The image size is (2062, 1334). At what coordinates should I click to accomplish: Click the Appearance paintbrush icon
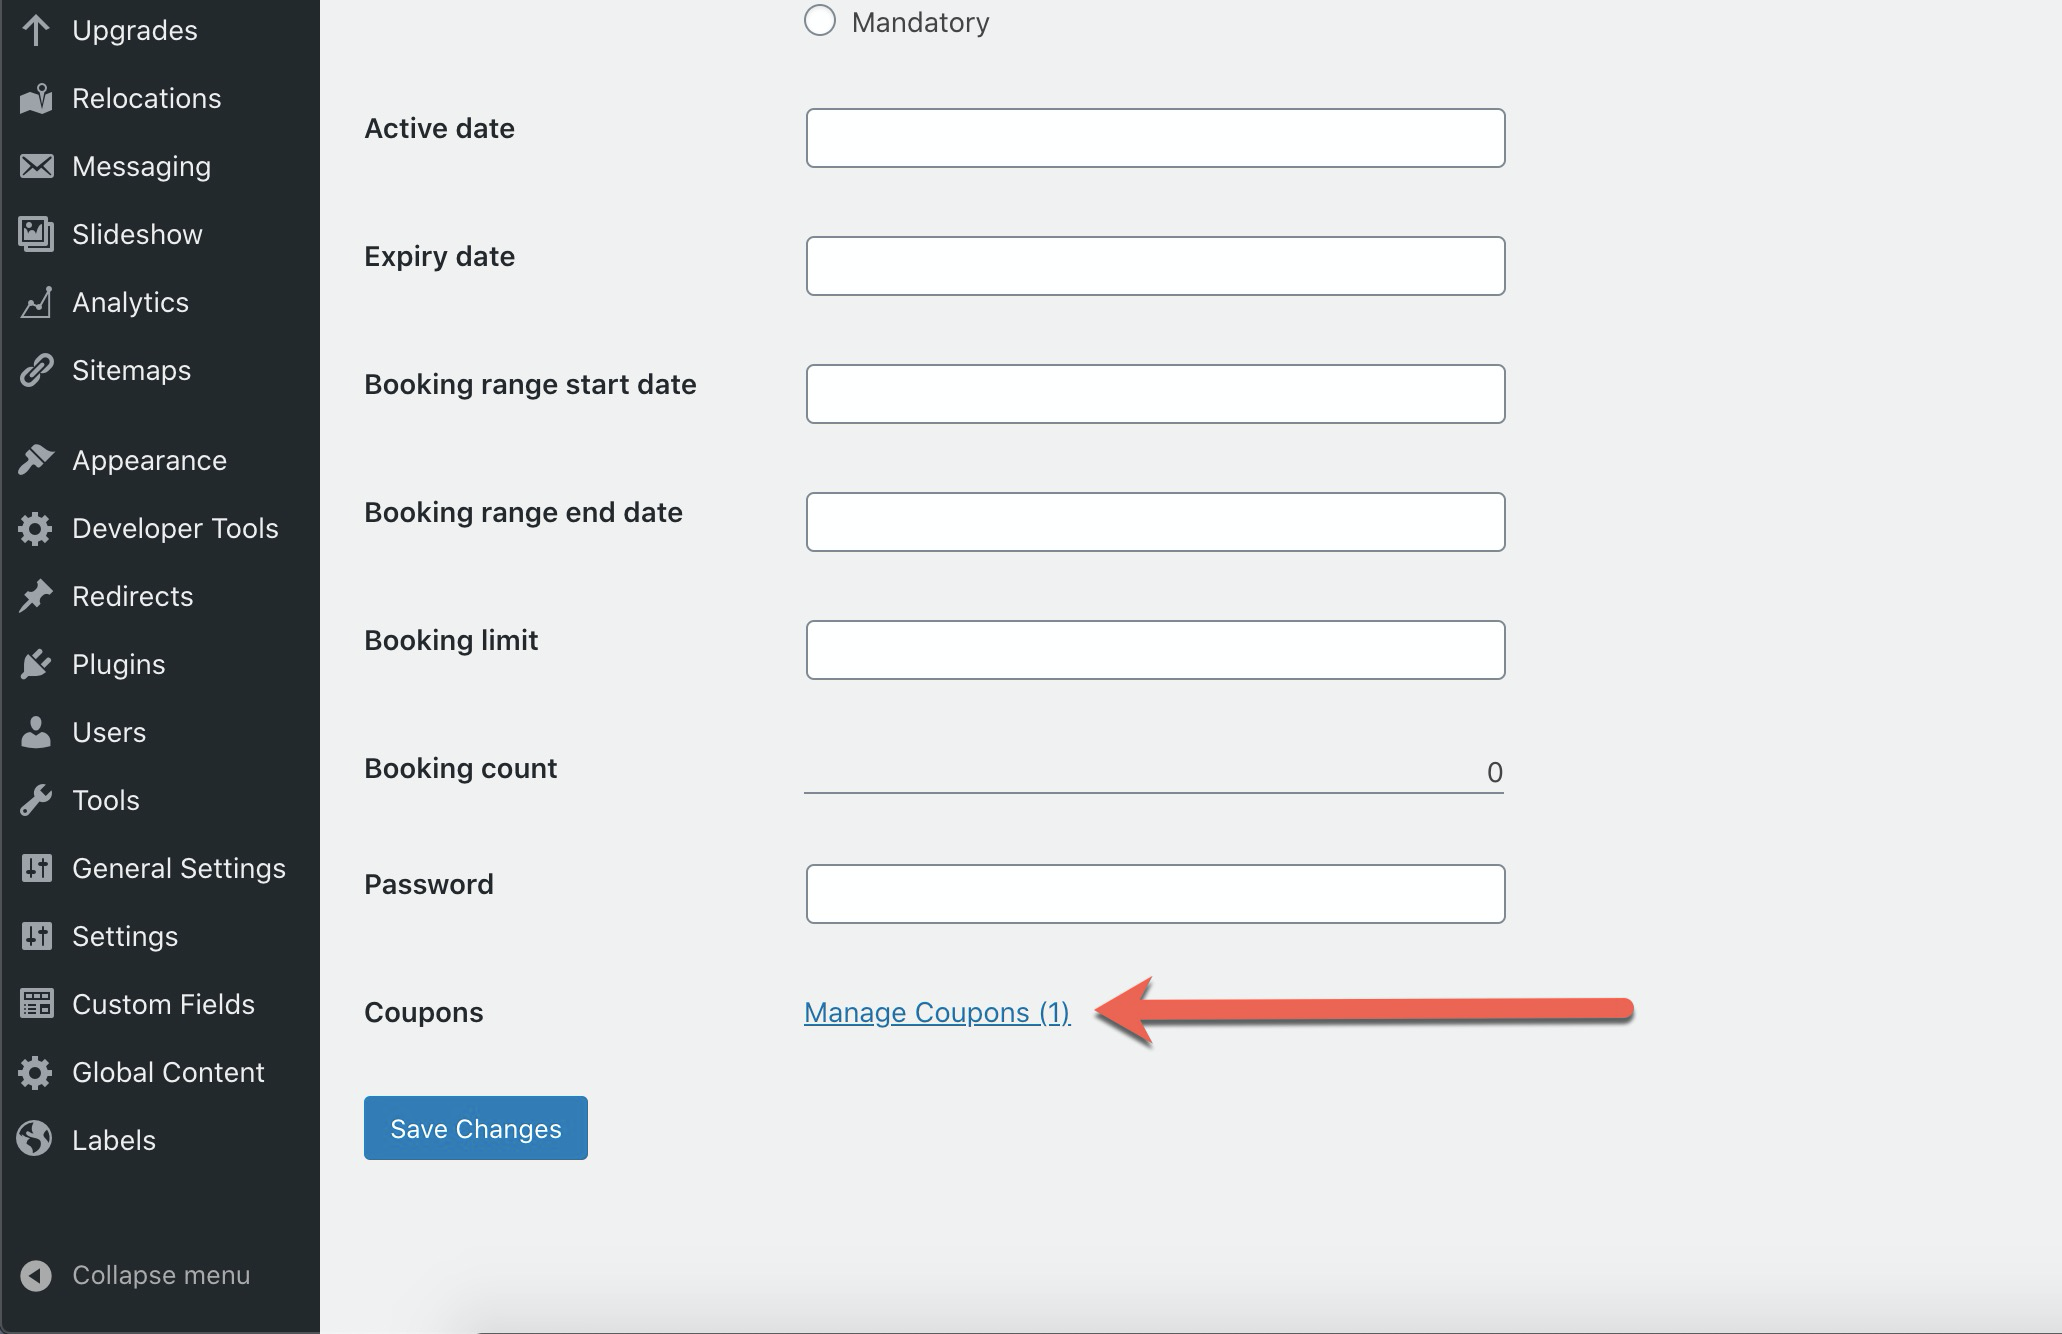[36, 460]
